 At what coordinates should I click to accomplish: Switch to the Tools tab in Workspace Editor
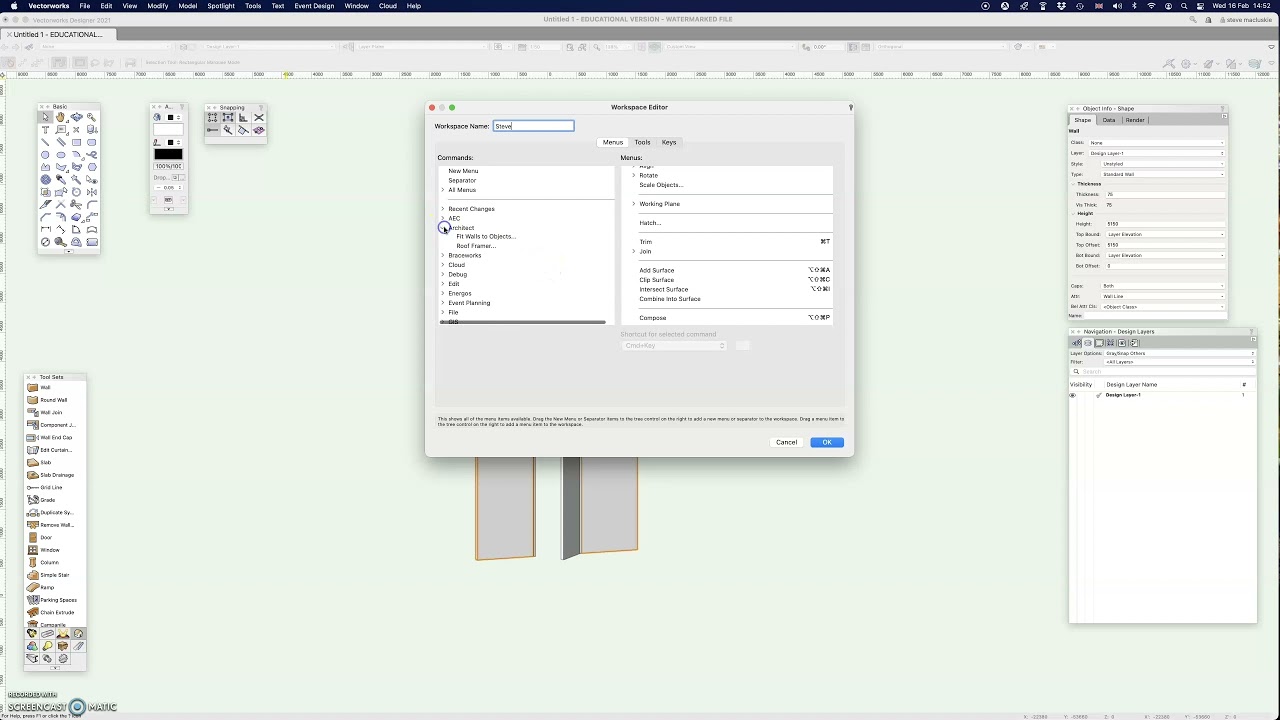[x=642, y=142]
